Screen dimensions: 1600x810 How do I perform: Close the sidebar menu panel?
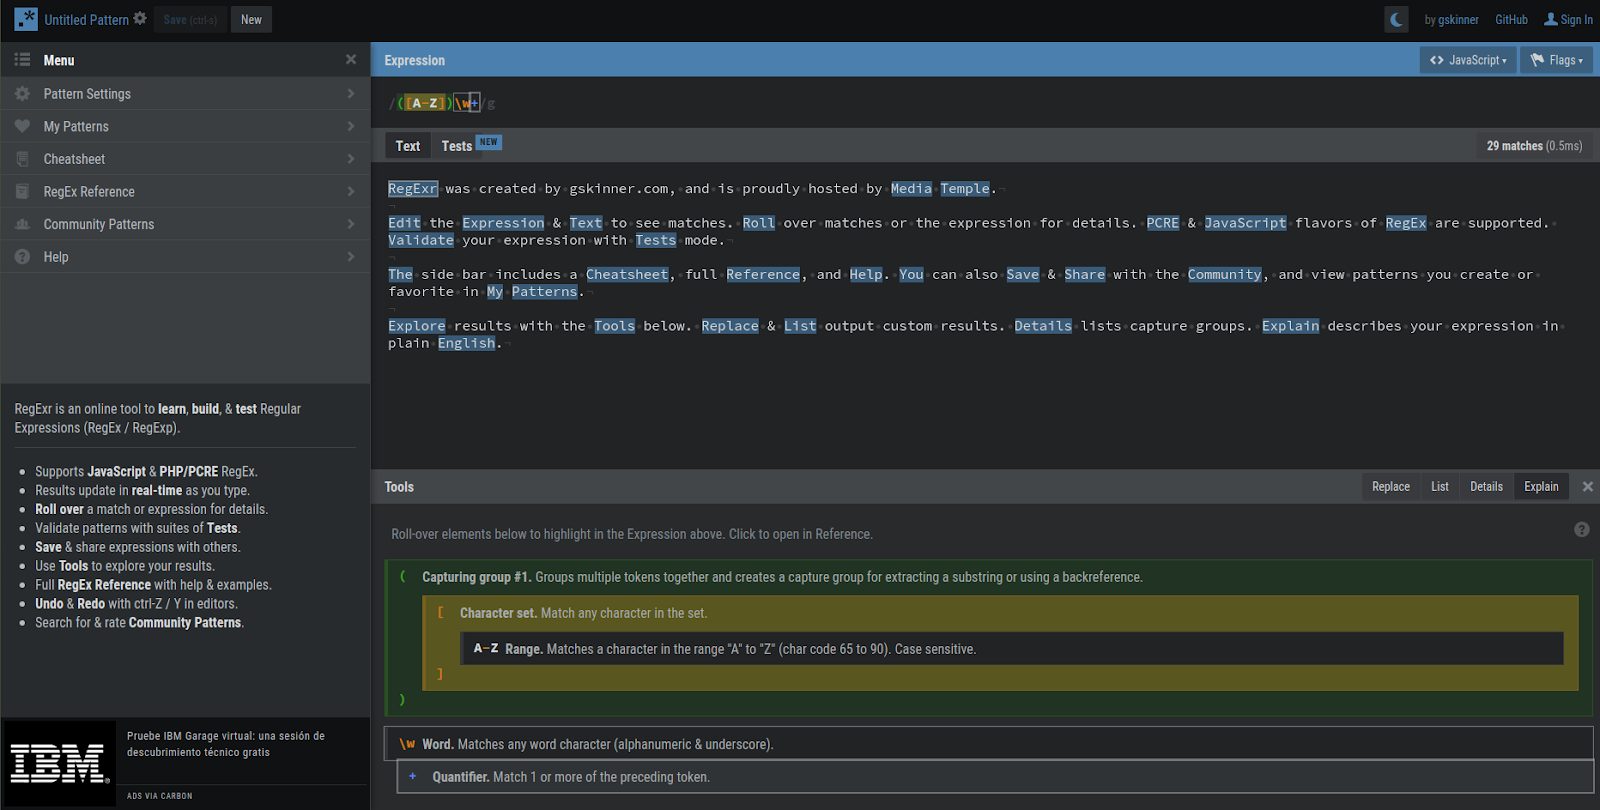(351, 60)
